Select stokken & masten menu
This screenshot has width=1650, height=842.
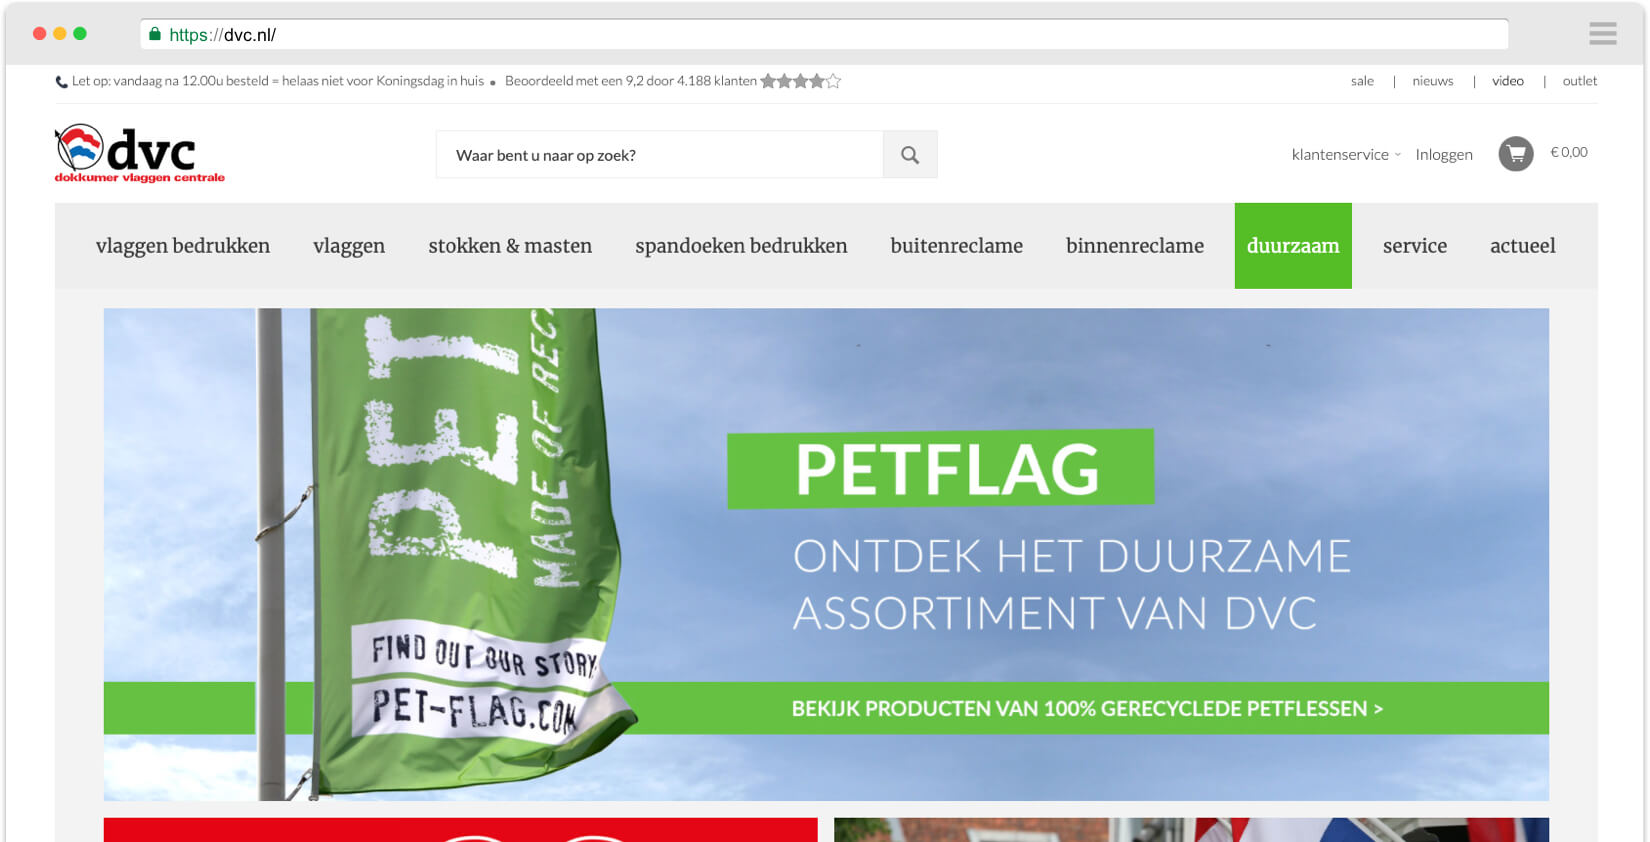(x=510, y=246)
